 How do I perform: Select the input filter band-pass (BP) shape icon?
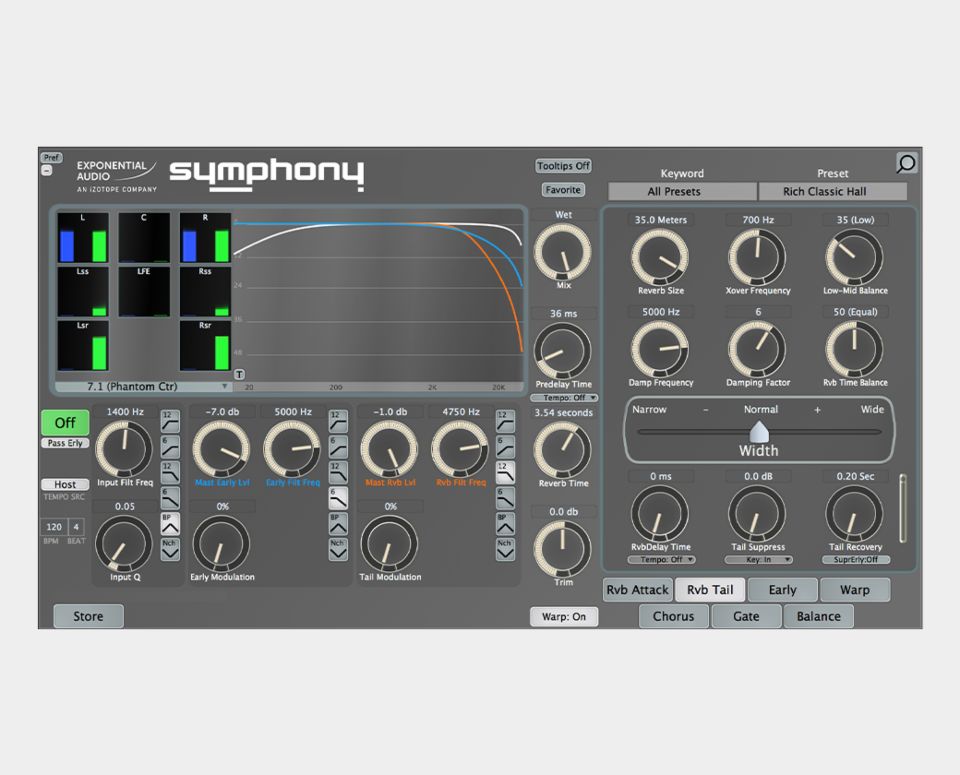point(170,523)
